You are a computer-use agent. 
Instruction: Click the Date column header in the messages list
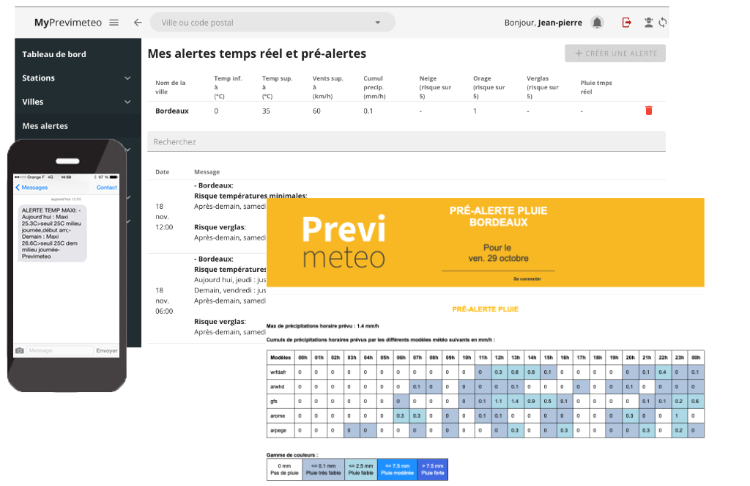coord(162,172)
